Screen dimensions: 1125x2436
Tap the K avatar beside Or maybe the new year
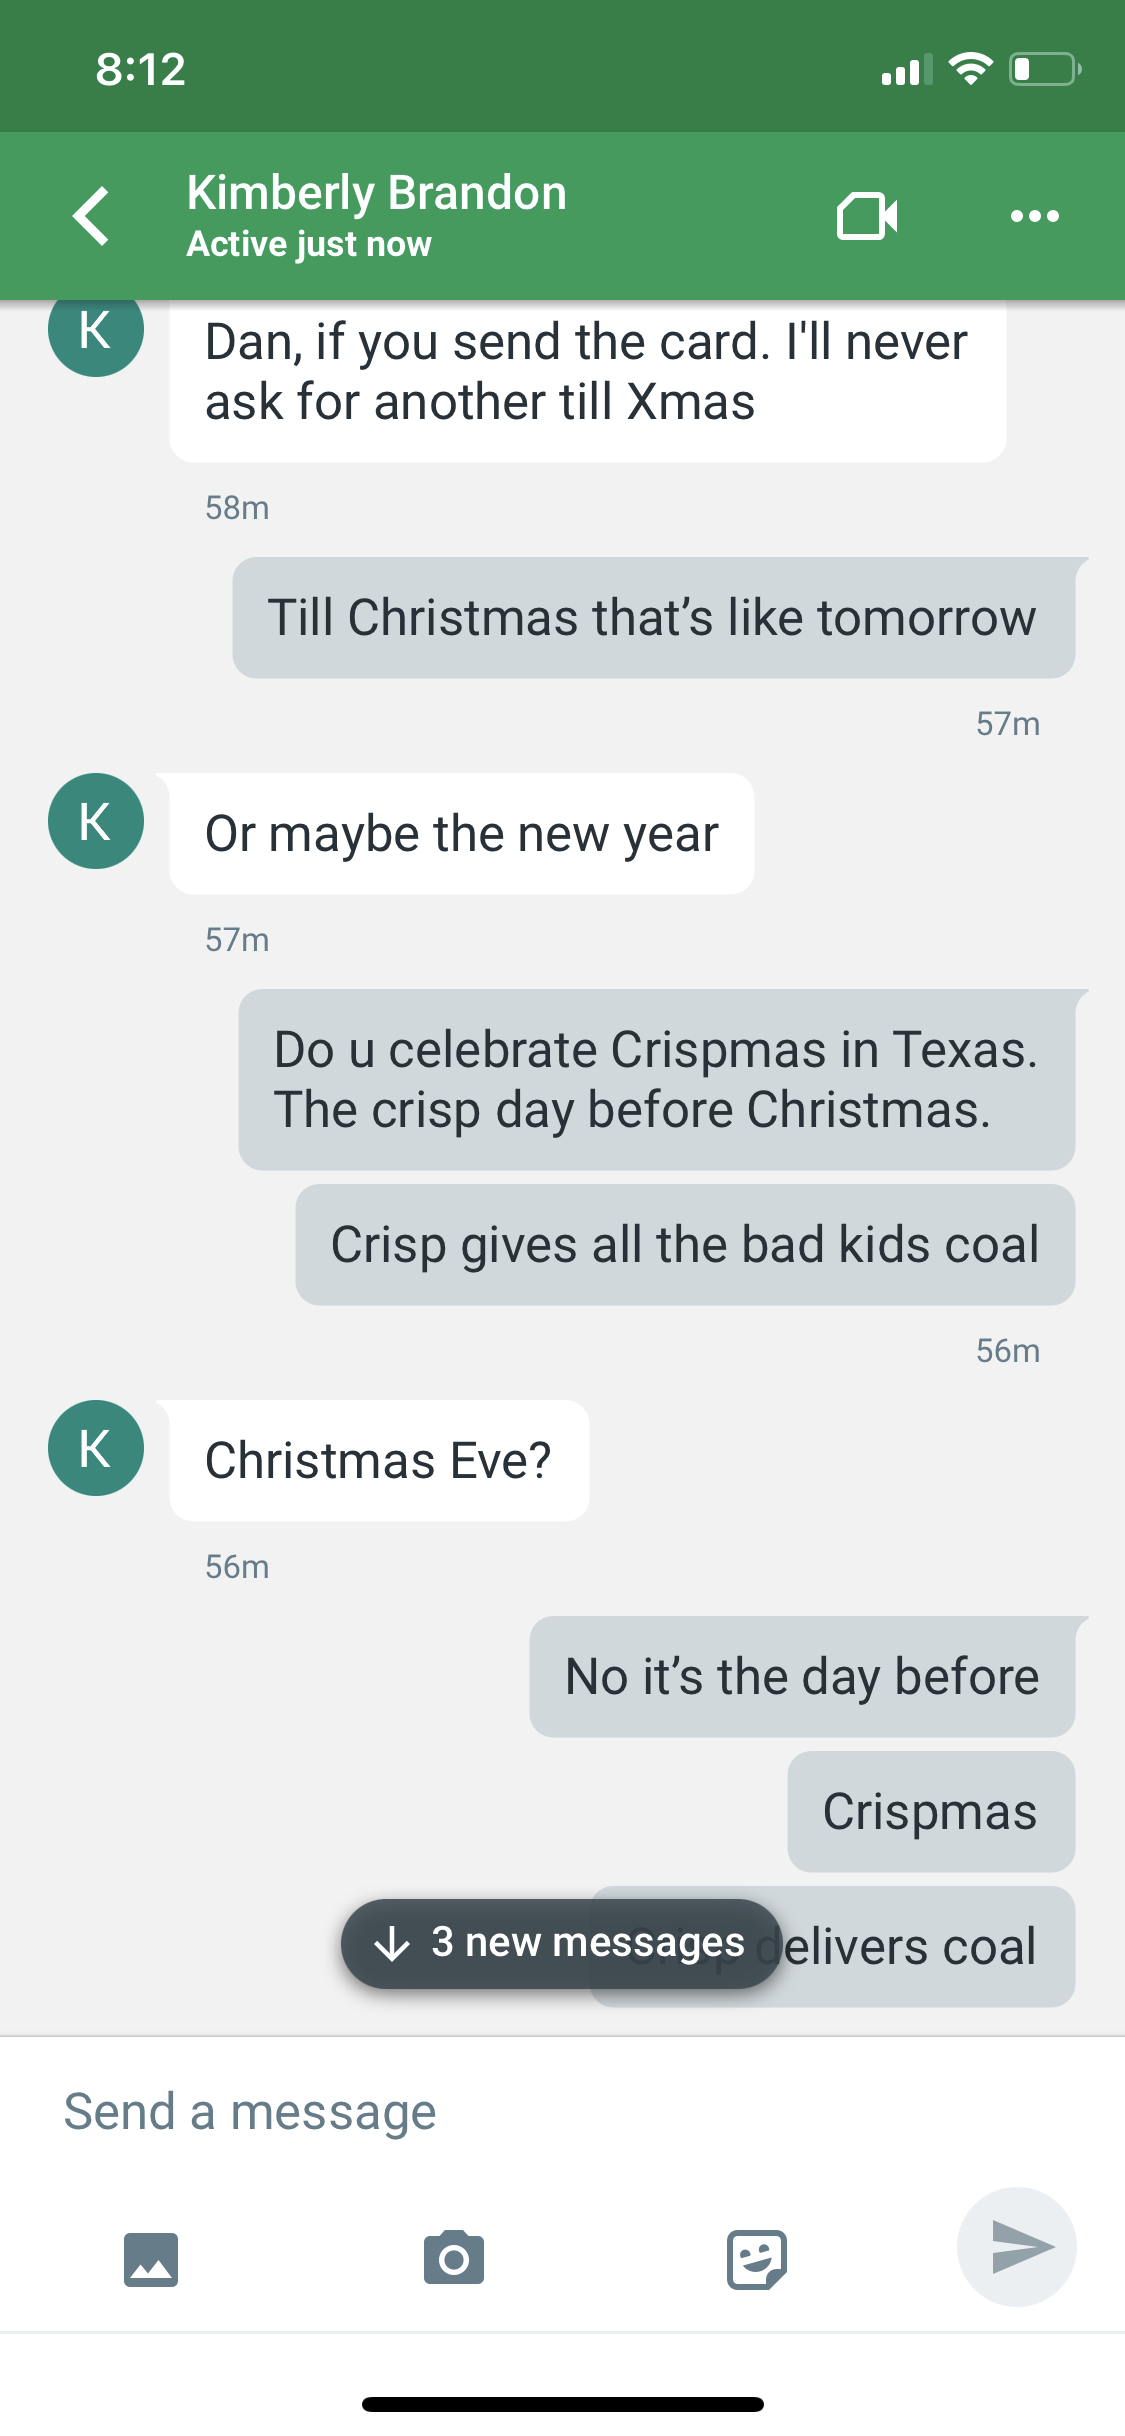point(96,821)
